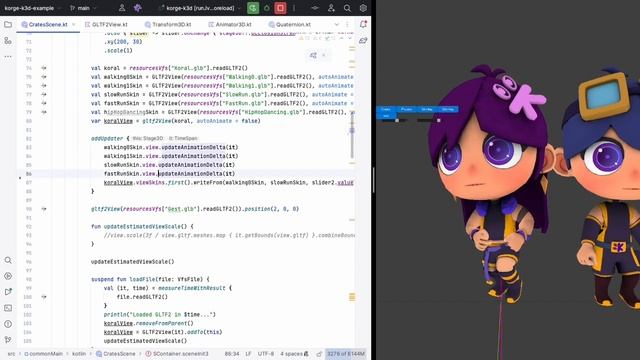Open the korge-k3d-example project dropdown
The image size is (640, 360).
click(33, 8)
